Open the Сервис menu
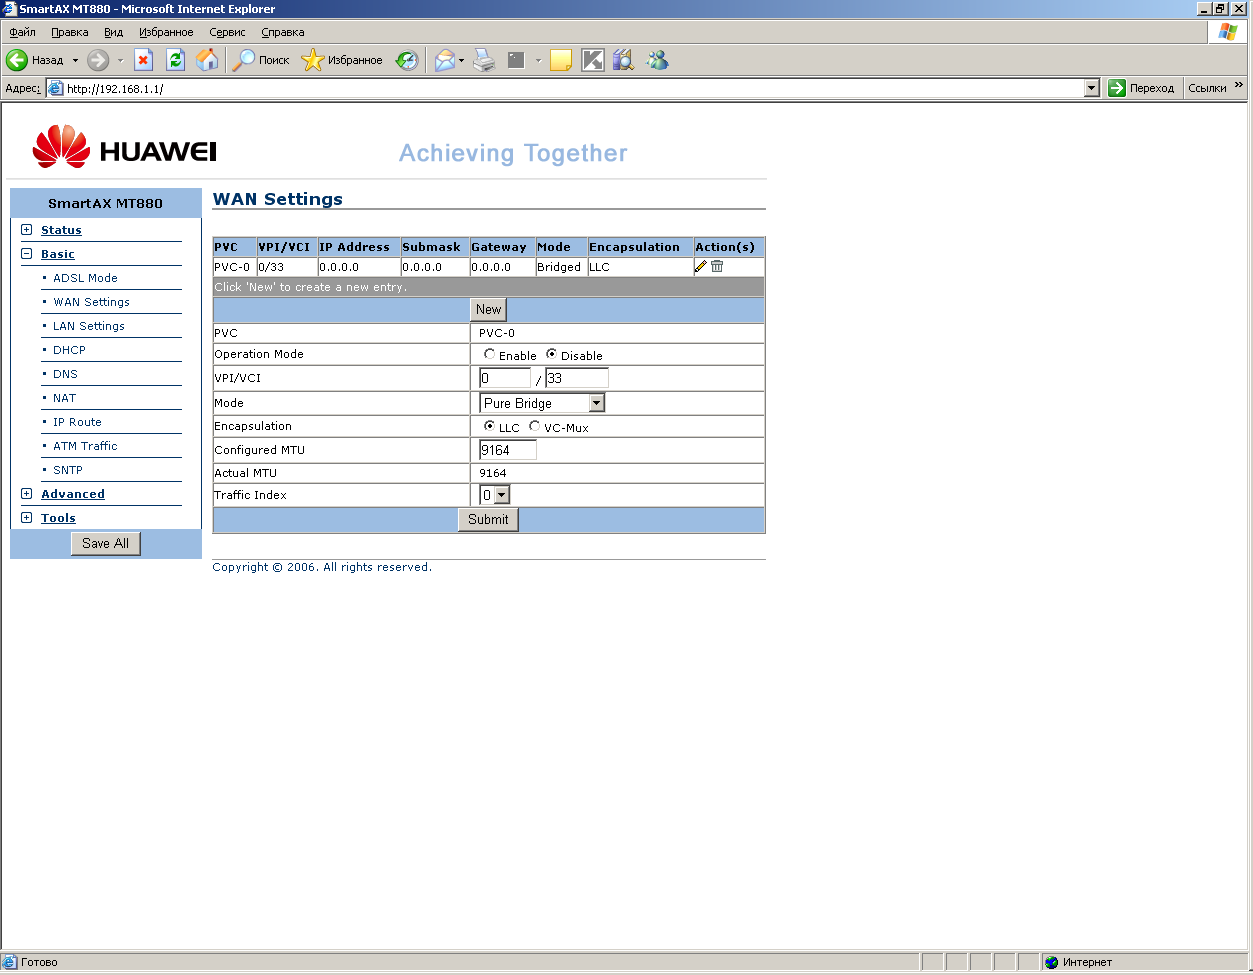This screenshot has width=1253, height=975. pos(228,32)
